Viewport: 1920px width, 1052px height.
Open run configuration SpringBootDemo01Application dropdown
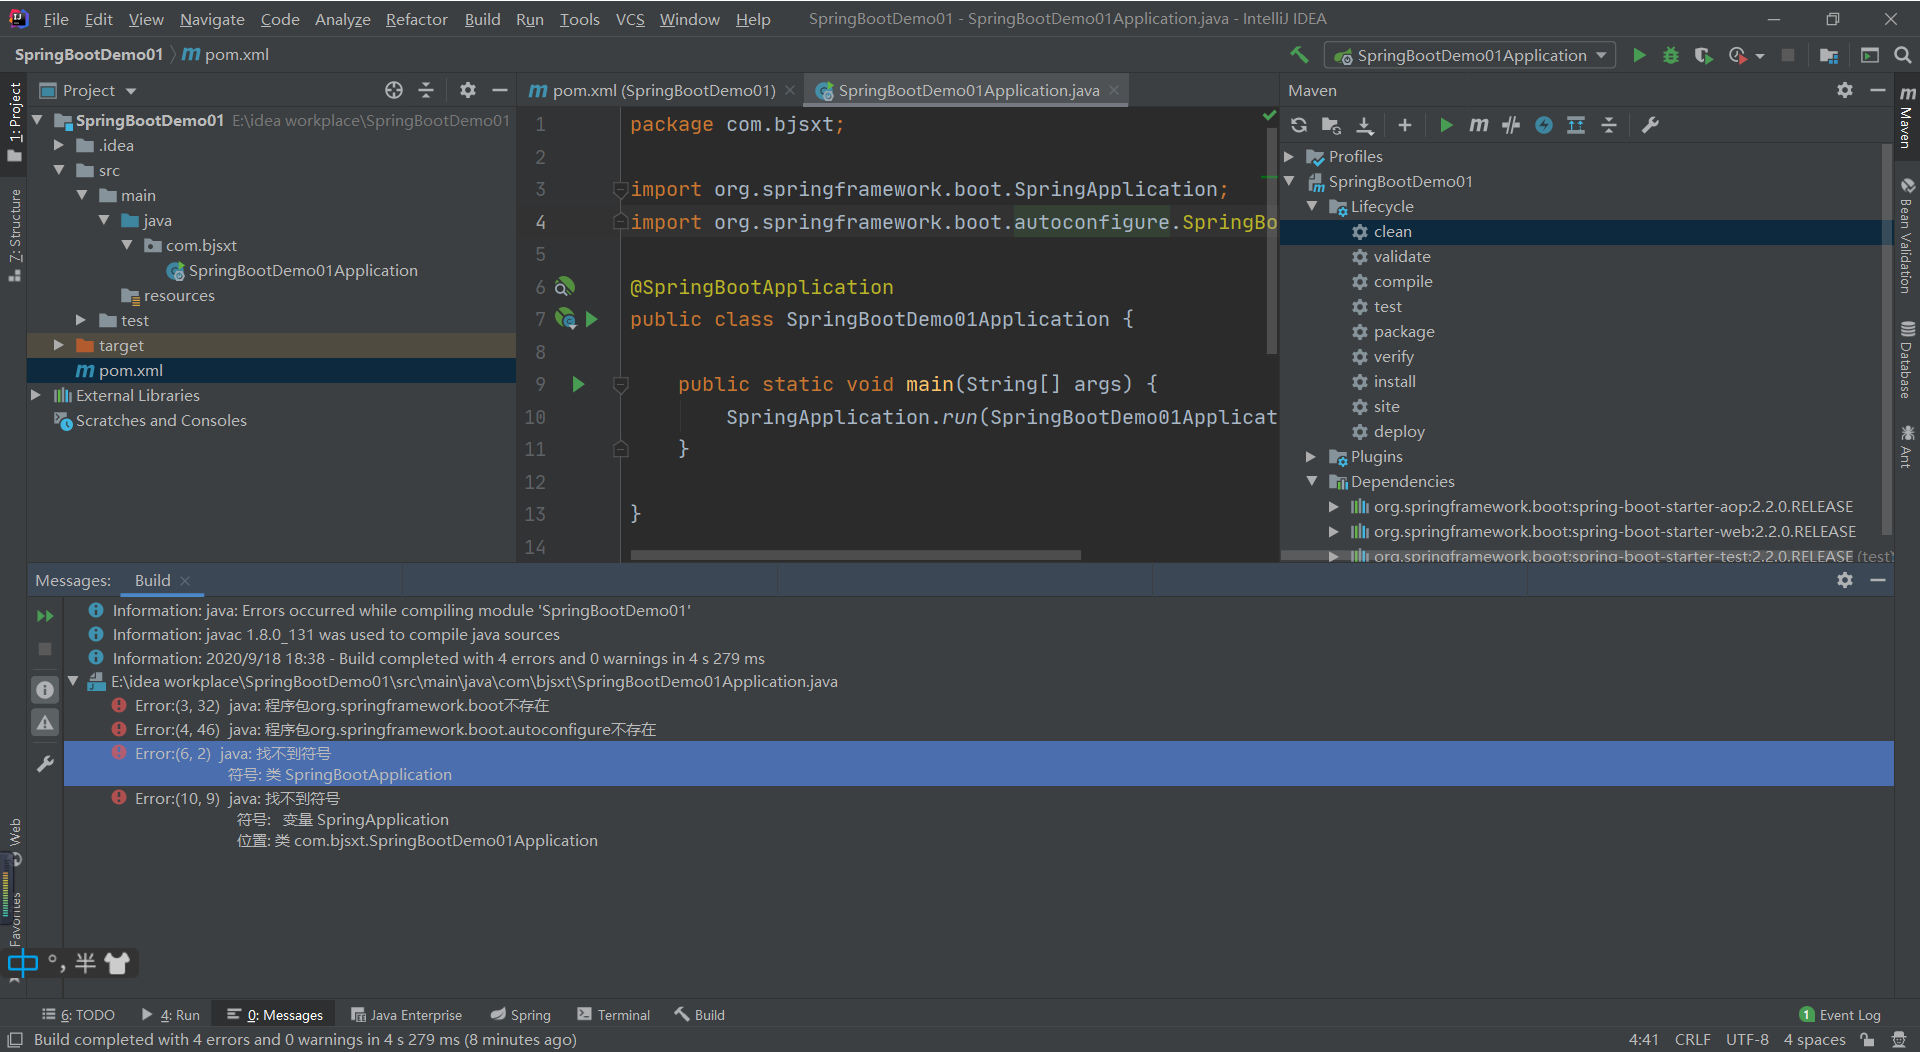(x=1470, y=56)
